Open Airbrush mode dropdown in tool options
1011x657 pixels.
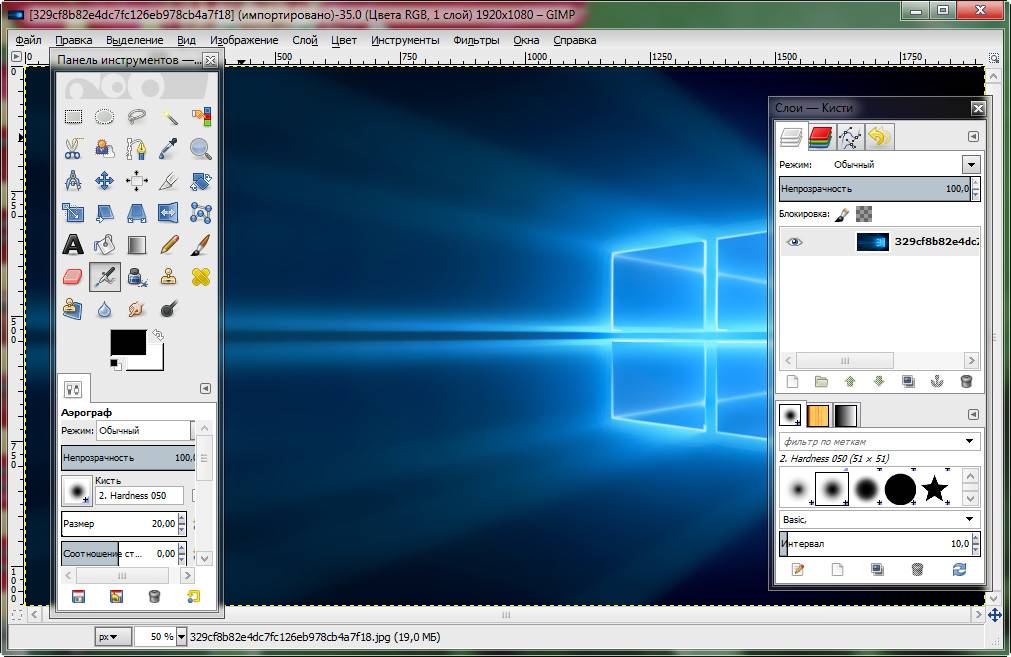[x=143, y=431]
